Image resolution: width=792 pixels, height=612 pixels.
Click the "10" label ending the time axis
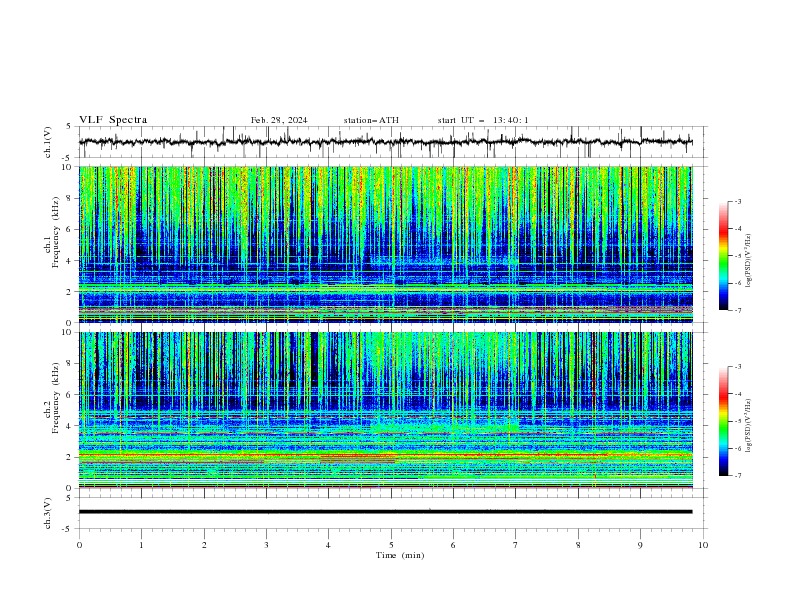(x=703, y=545)
